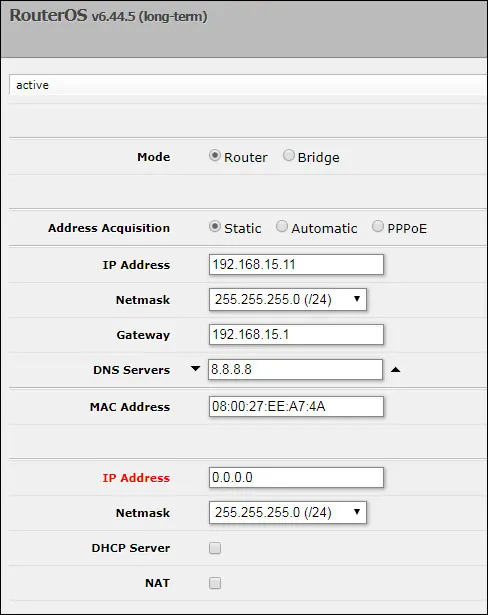
Task: Edit the red IP Address field 0.0.0.0
Action: tap(296, 477)
